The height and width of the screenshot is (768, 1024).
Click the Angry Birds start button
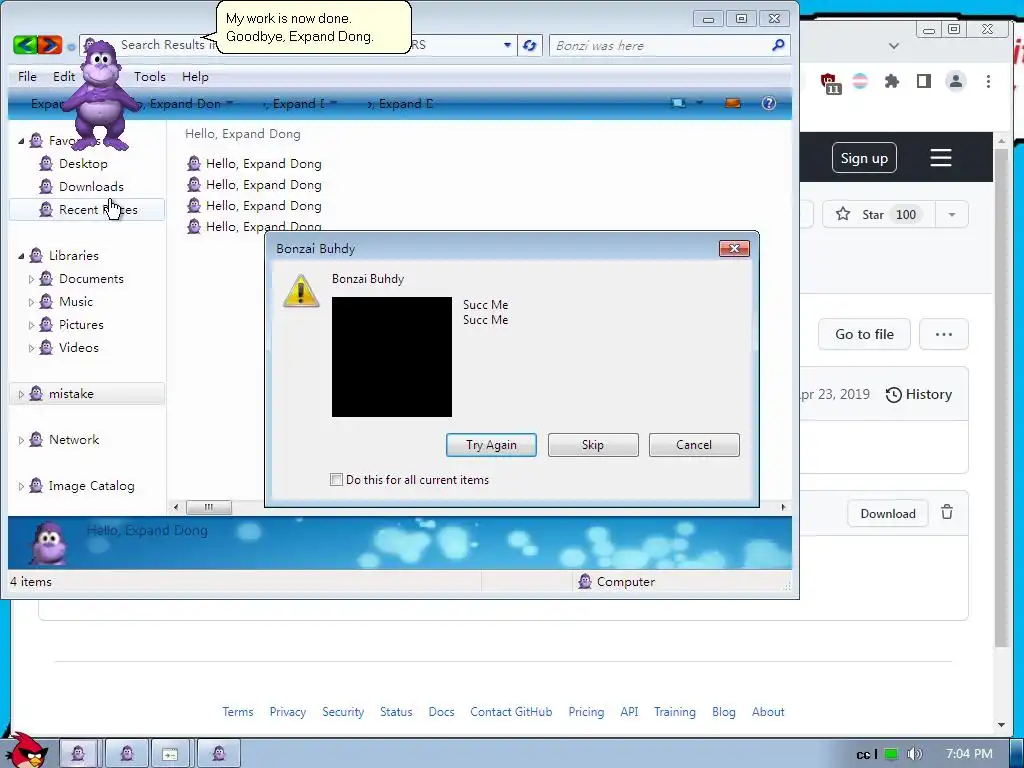[25, 750]
